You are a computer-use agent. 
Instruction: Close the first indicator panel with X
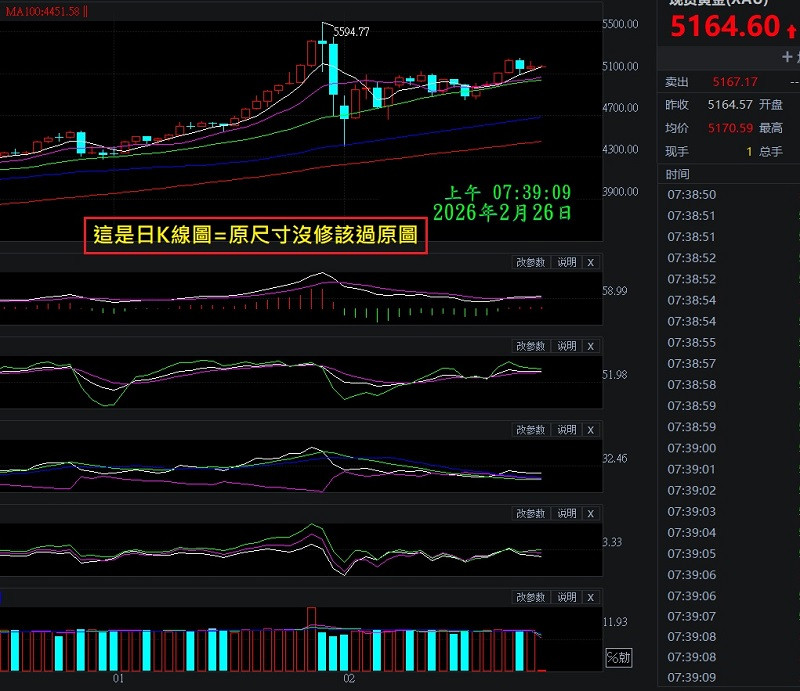pos(590,262)
